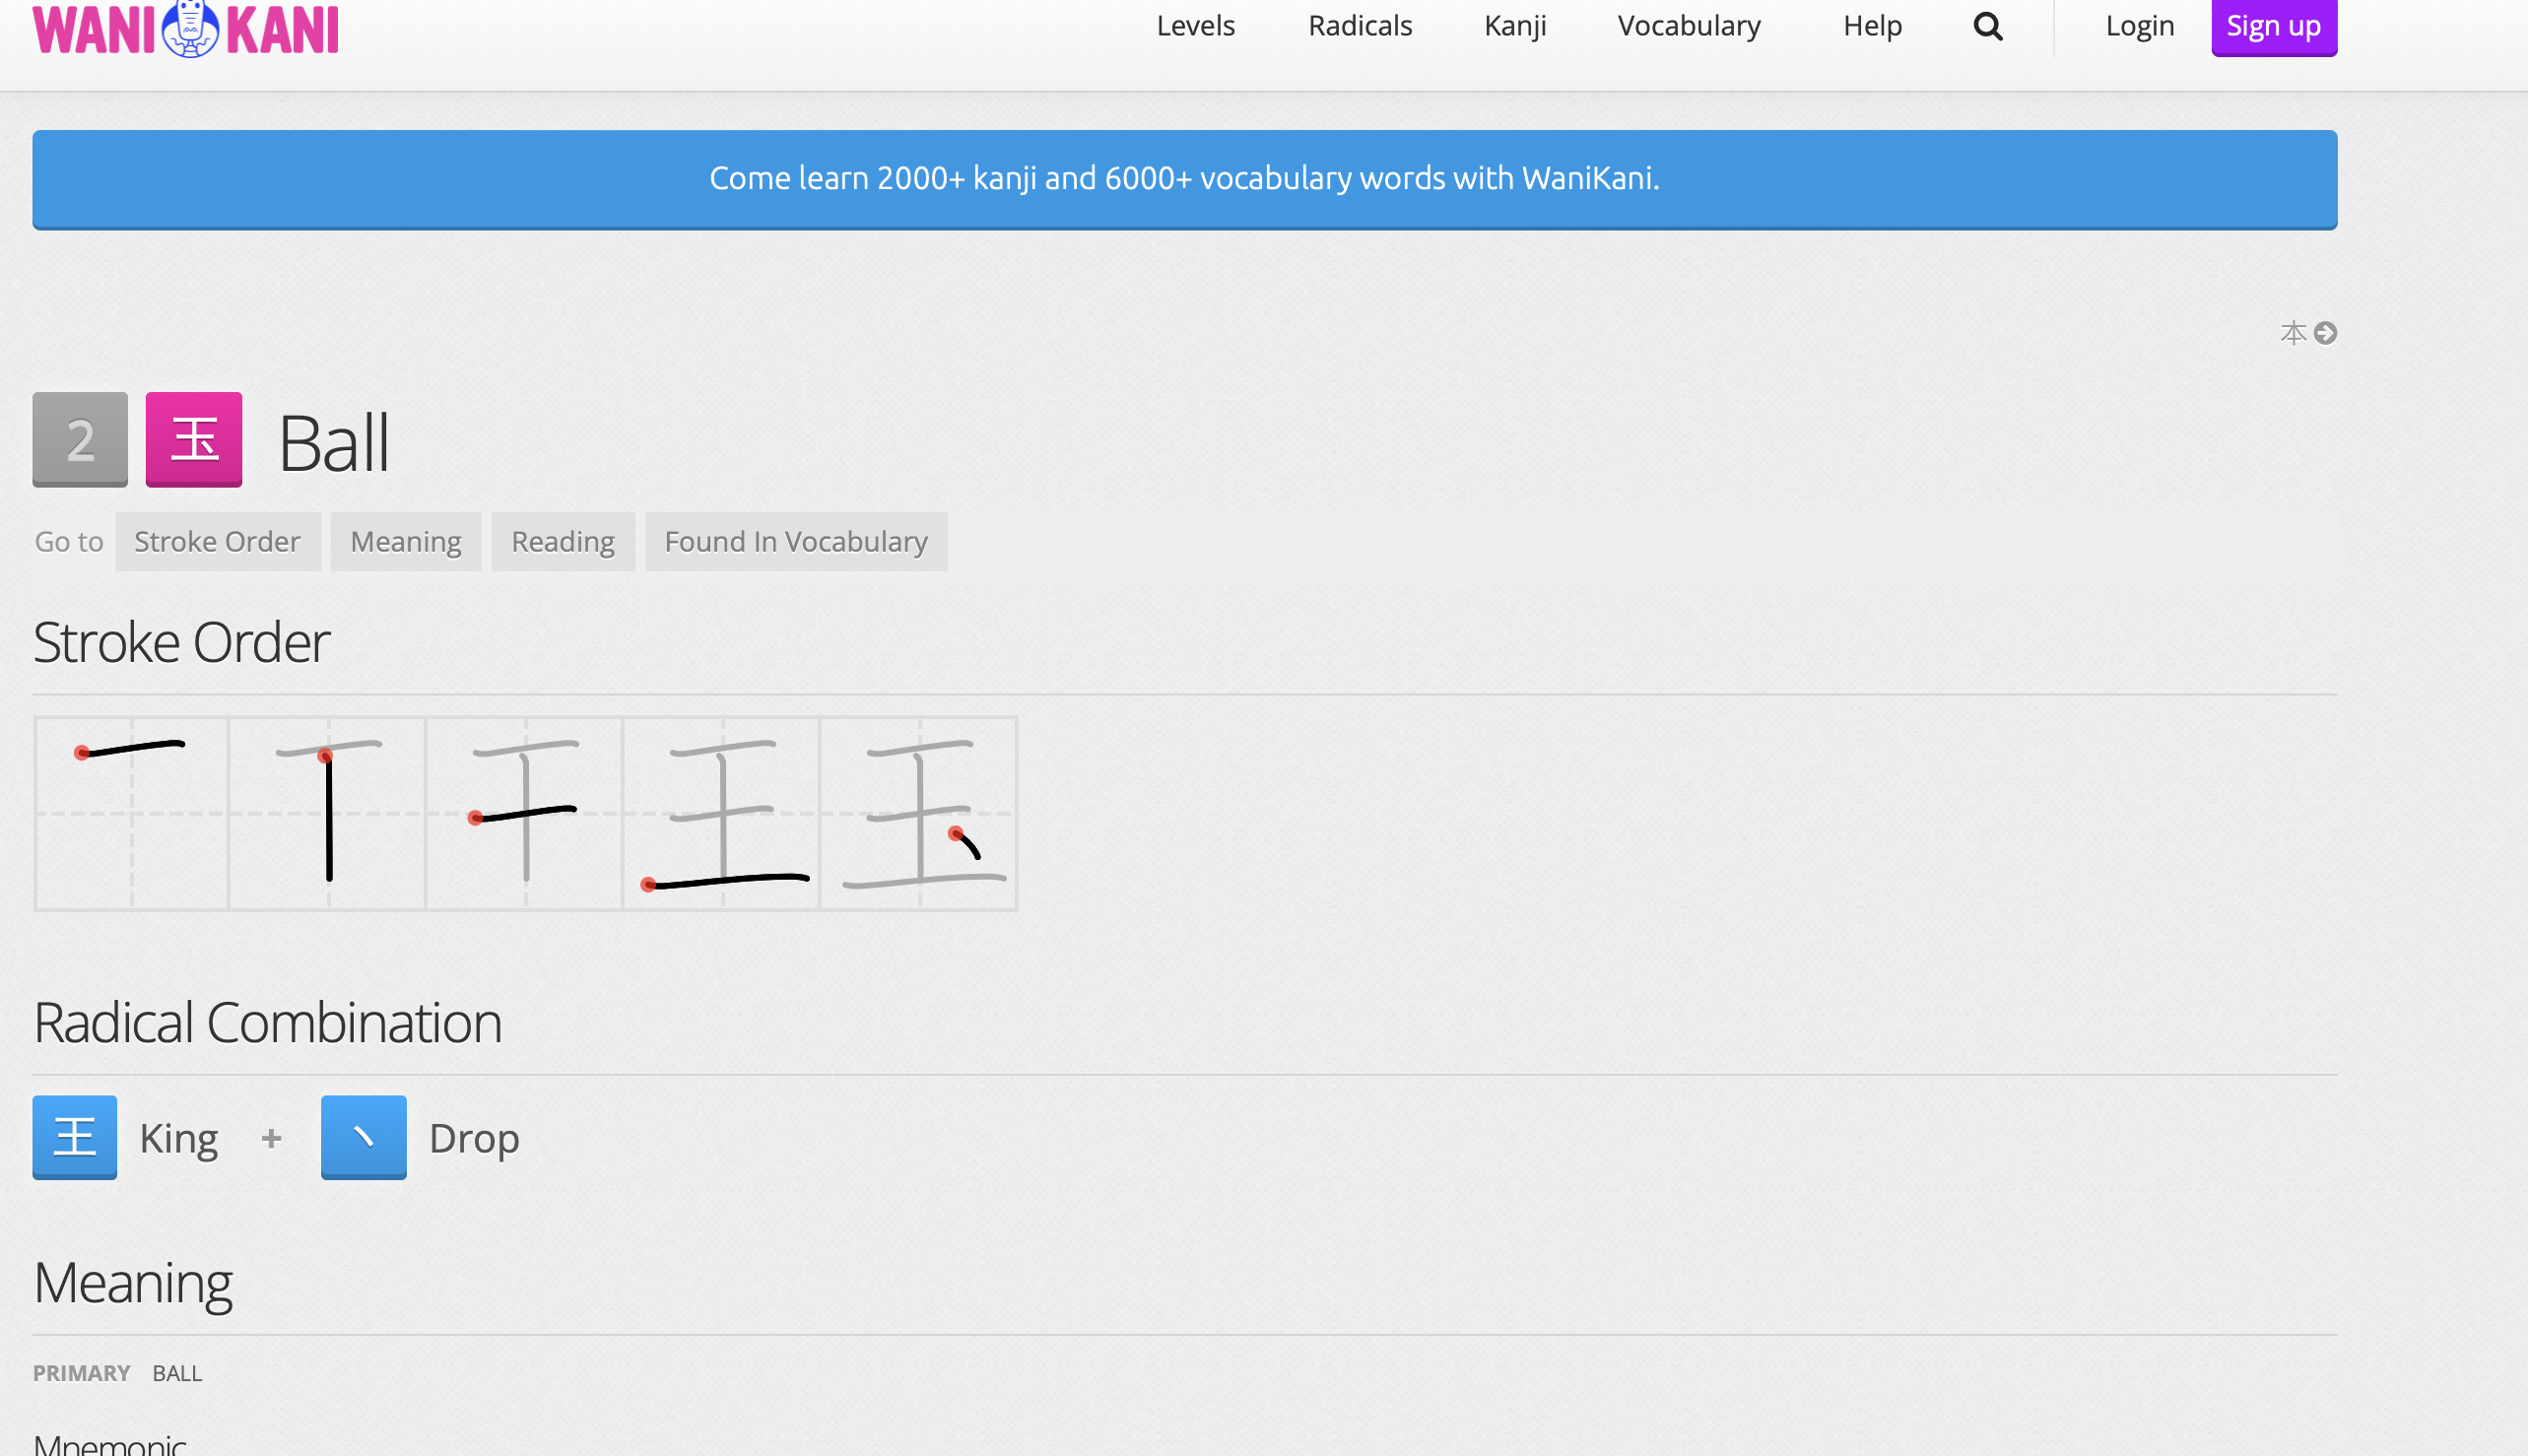Expand the Radicals navigation menu
2528x1456 pixels.
pyautogui.click(x=1359, y=26)
